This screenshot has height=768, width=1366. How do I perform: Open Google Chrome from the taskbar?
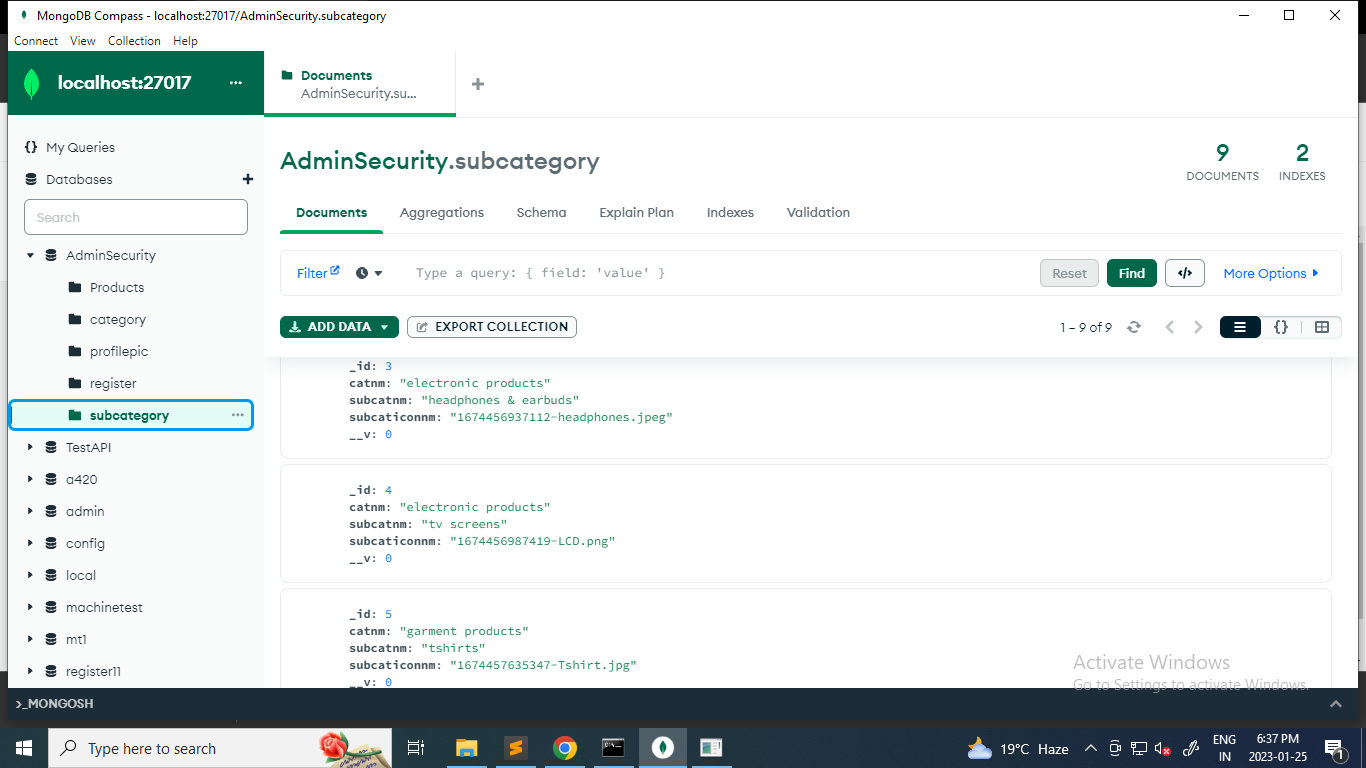[565, 748]
